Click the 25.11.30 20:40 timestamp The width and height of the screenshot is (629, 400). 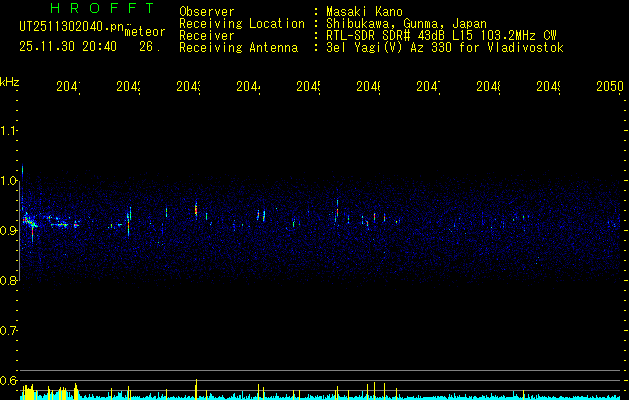[x=68, y=46]
